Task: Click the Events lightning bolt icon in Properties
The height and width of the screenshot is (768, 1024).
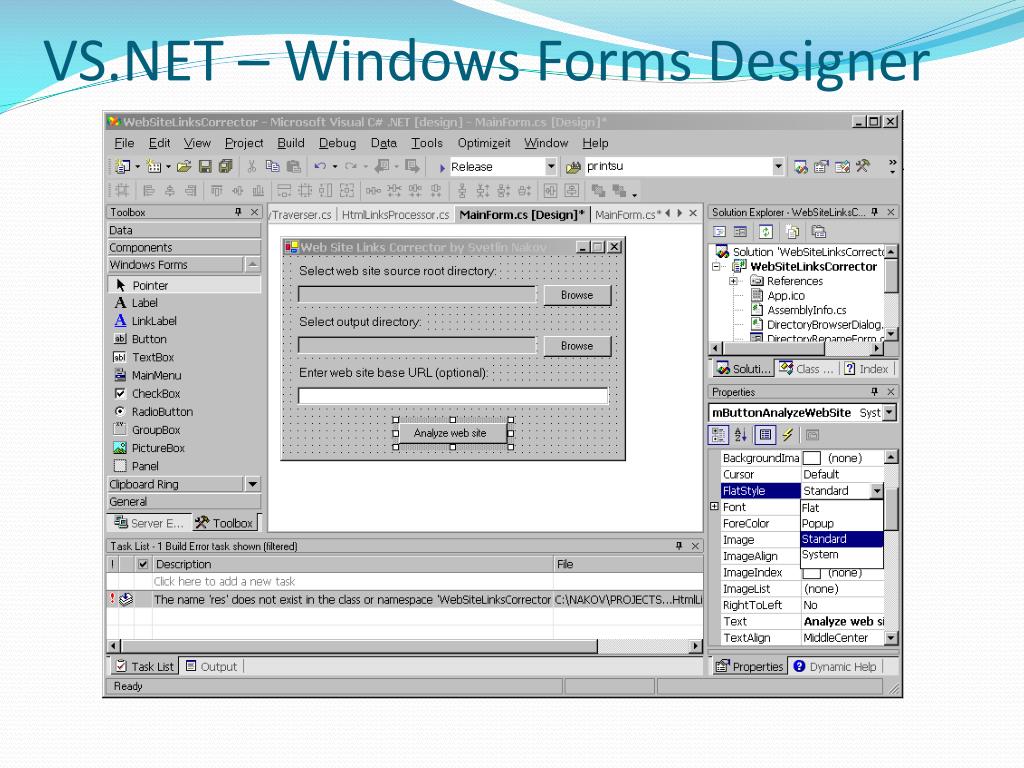Action: click(788, 435)
